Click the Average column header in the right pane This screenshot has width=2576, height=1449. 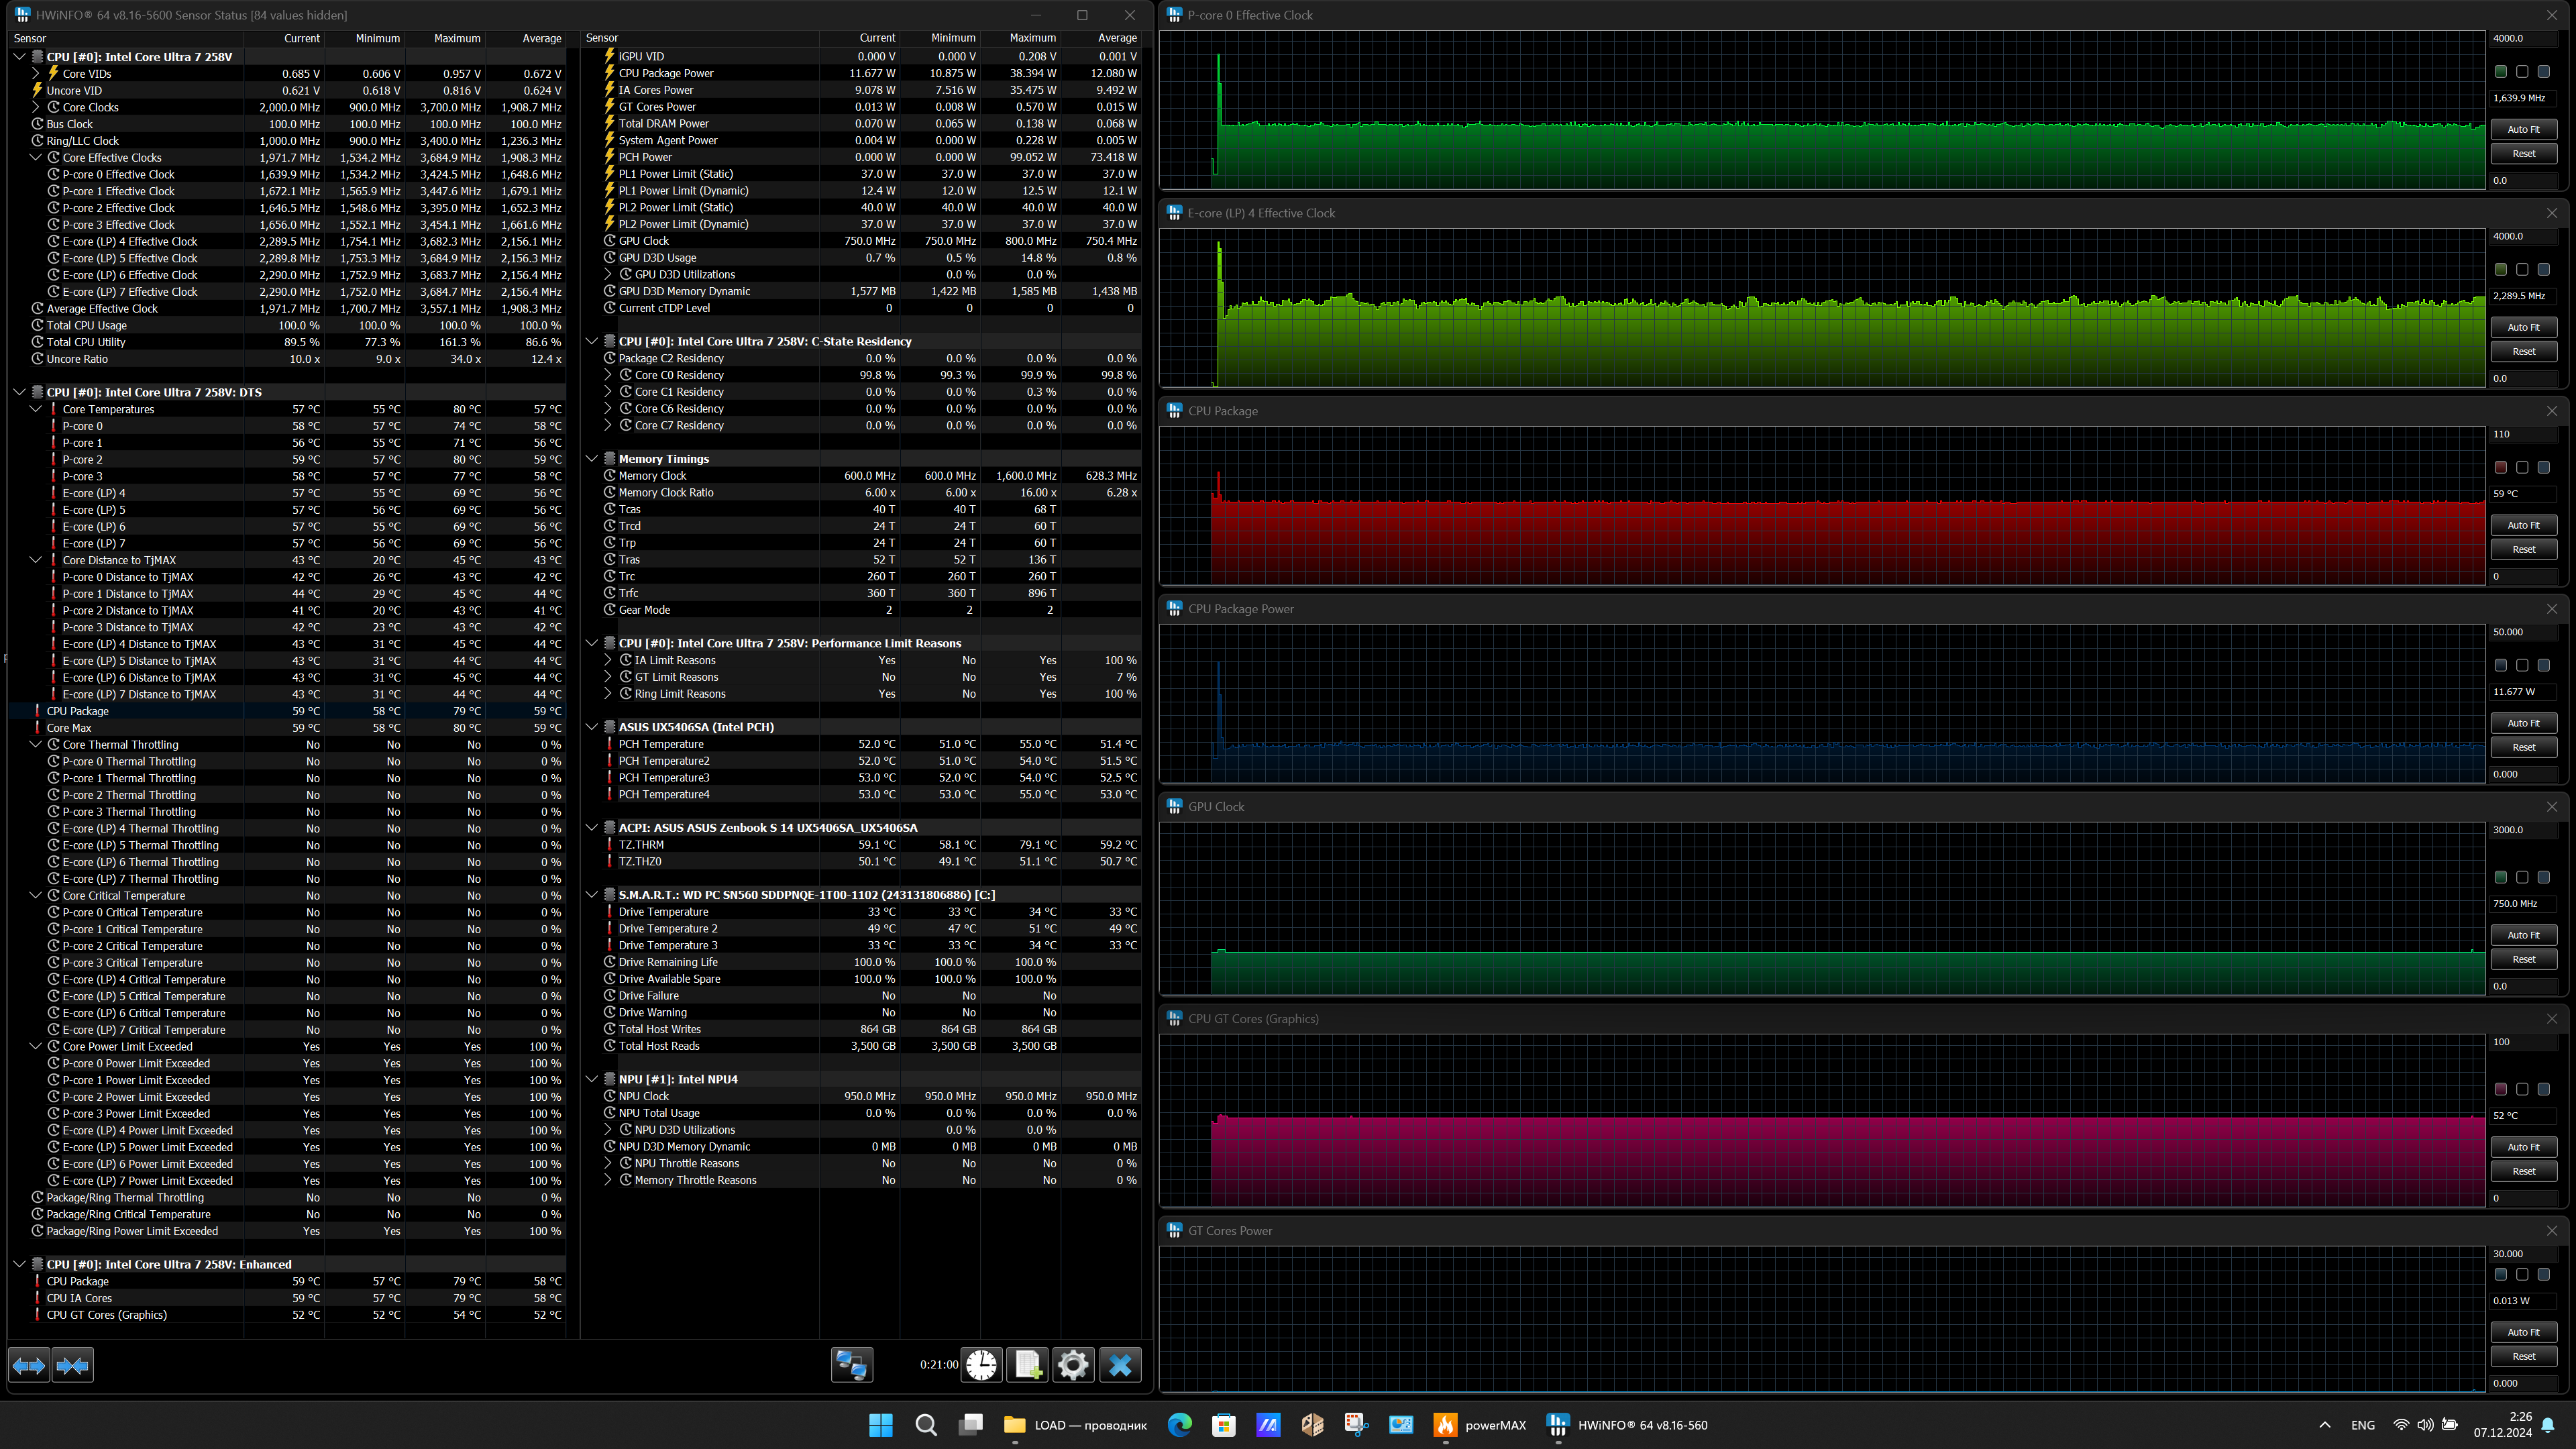(x=1117, y=38)
